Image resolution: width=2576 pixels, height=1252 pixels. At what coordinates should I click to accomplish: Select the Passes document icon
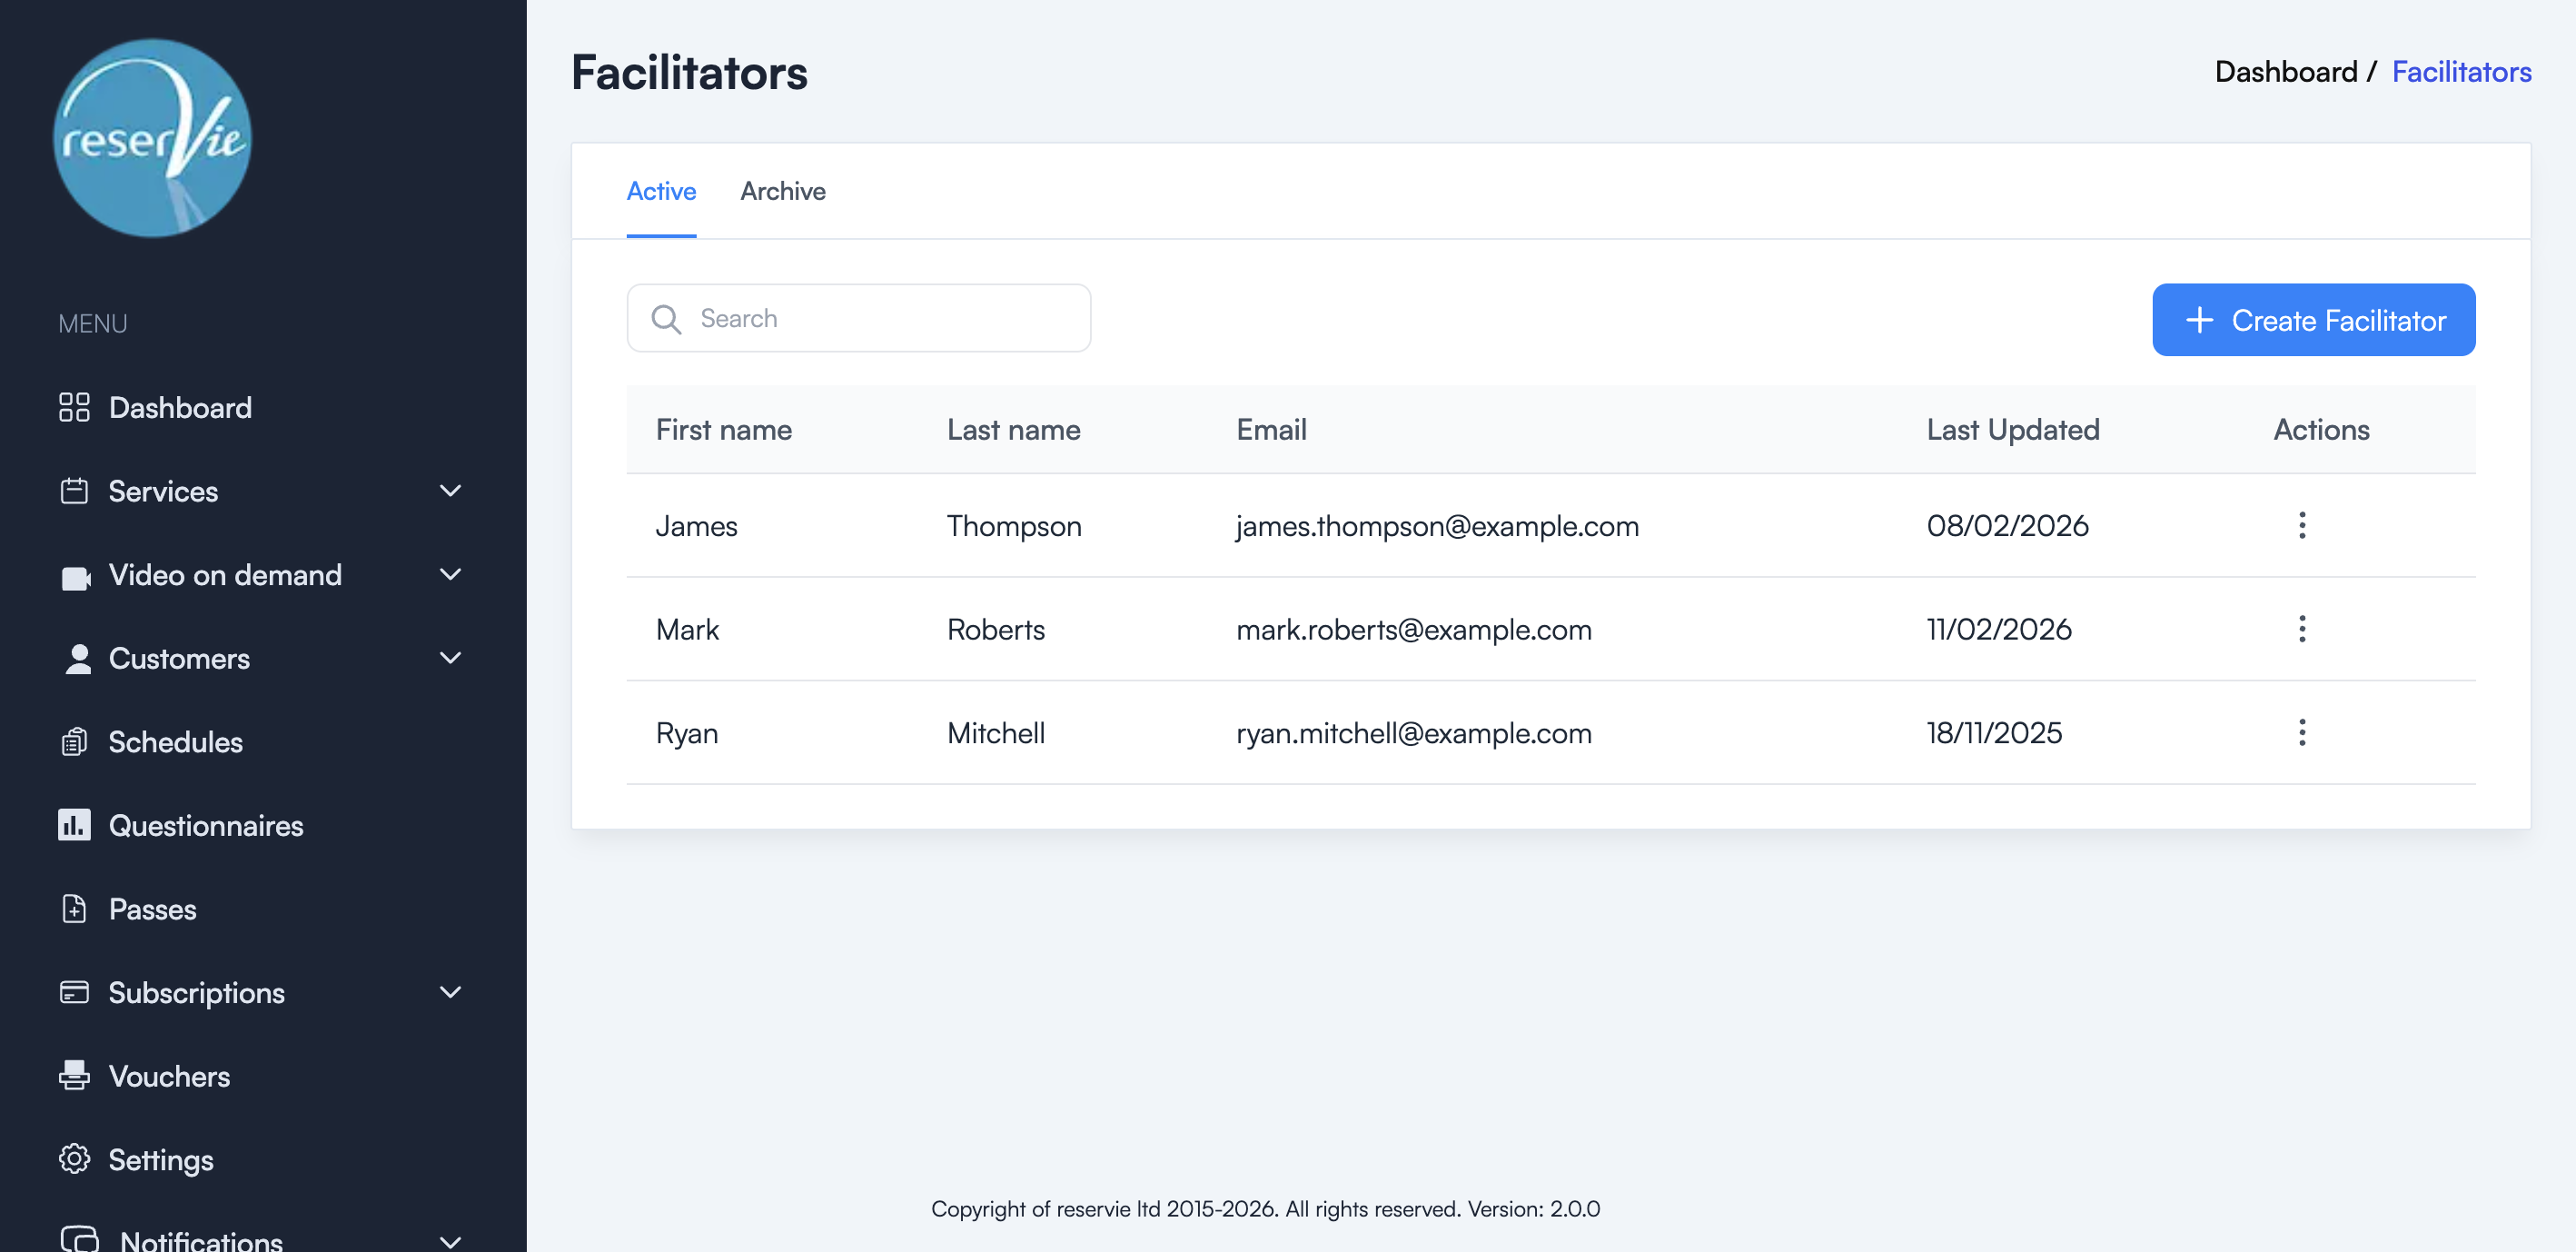75,909
